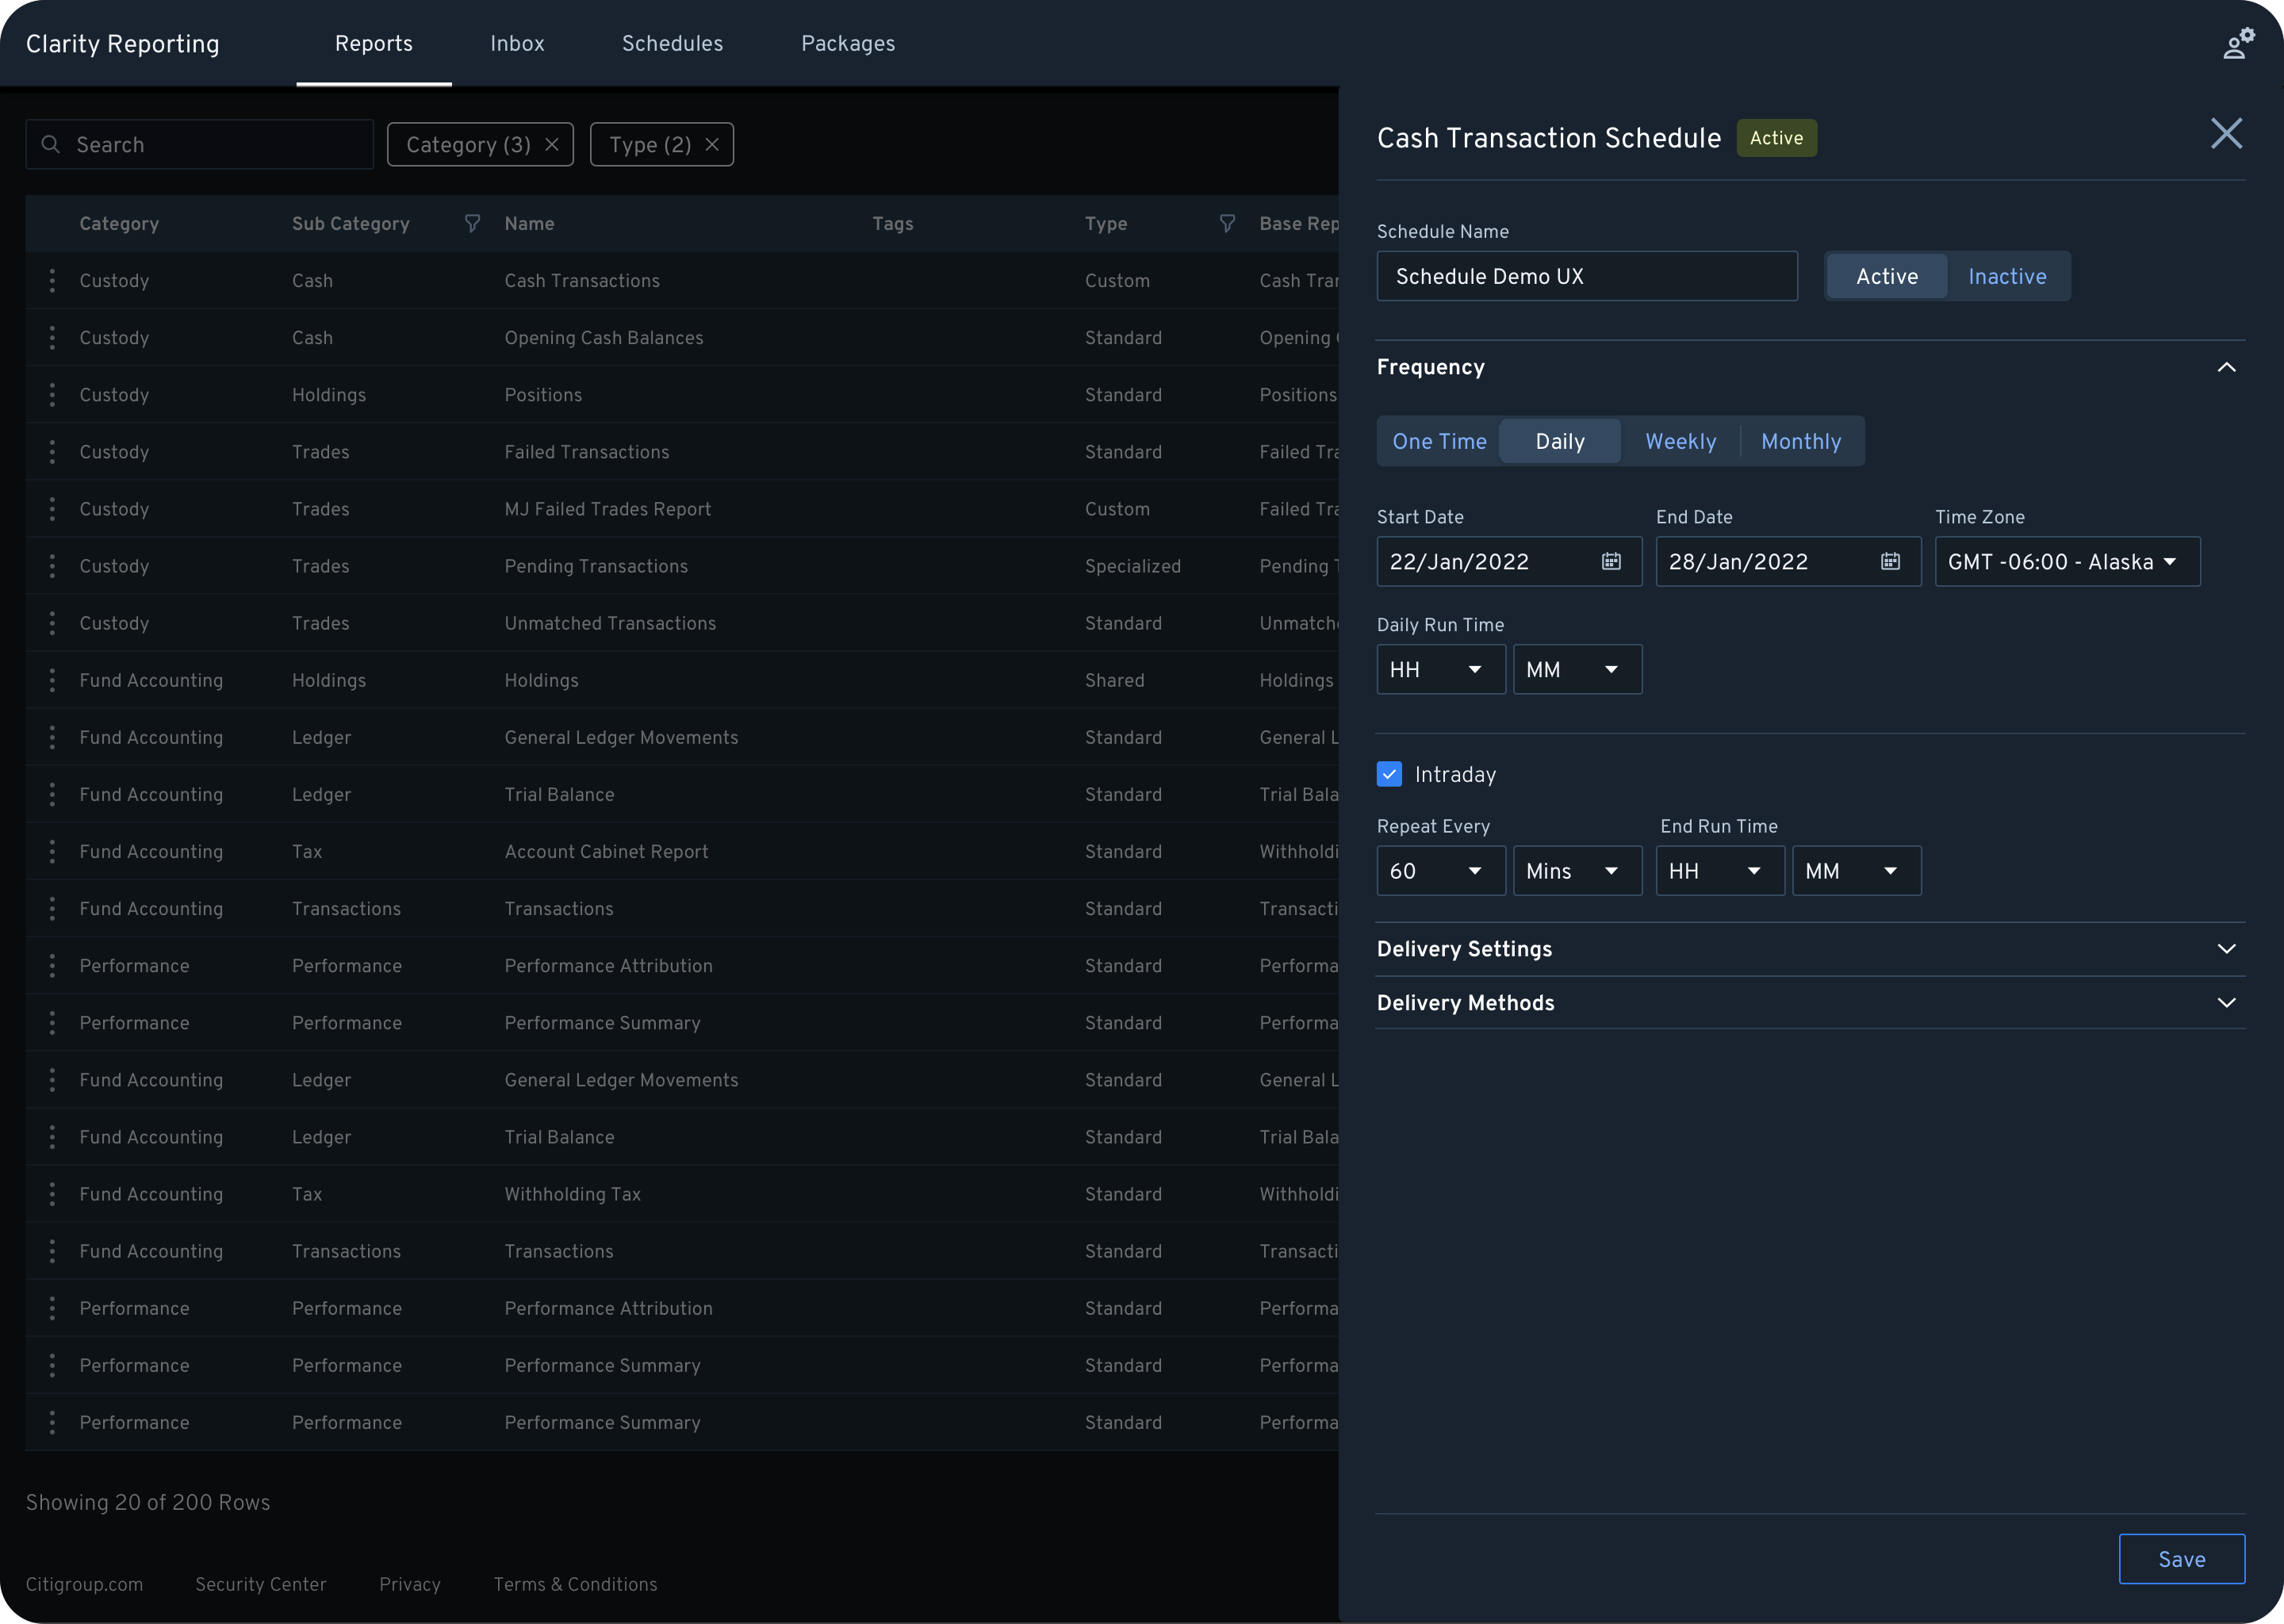
Task: Open row menu for Positions report
Action: coord(52,395)
